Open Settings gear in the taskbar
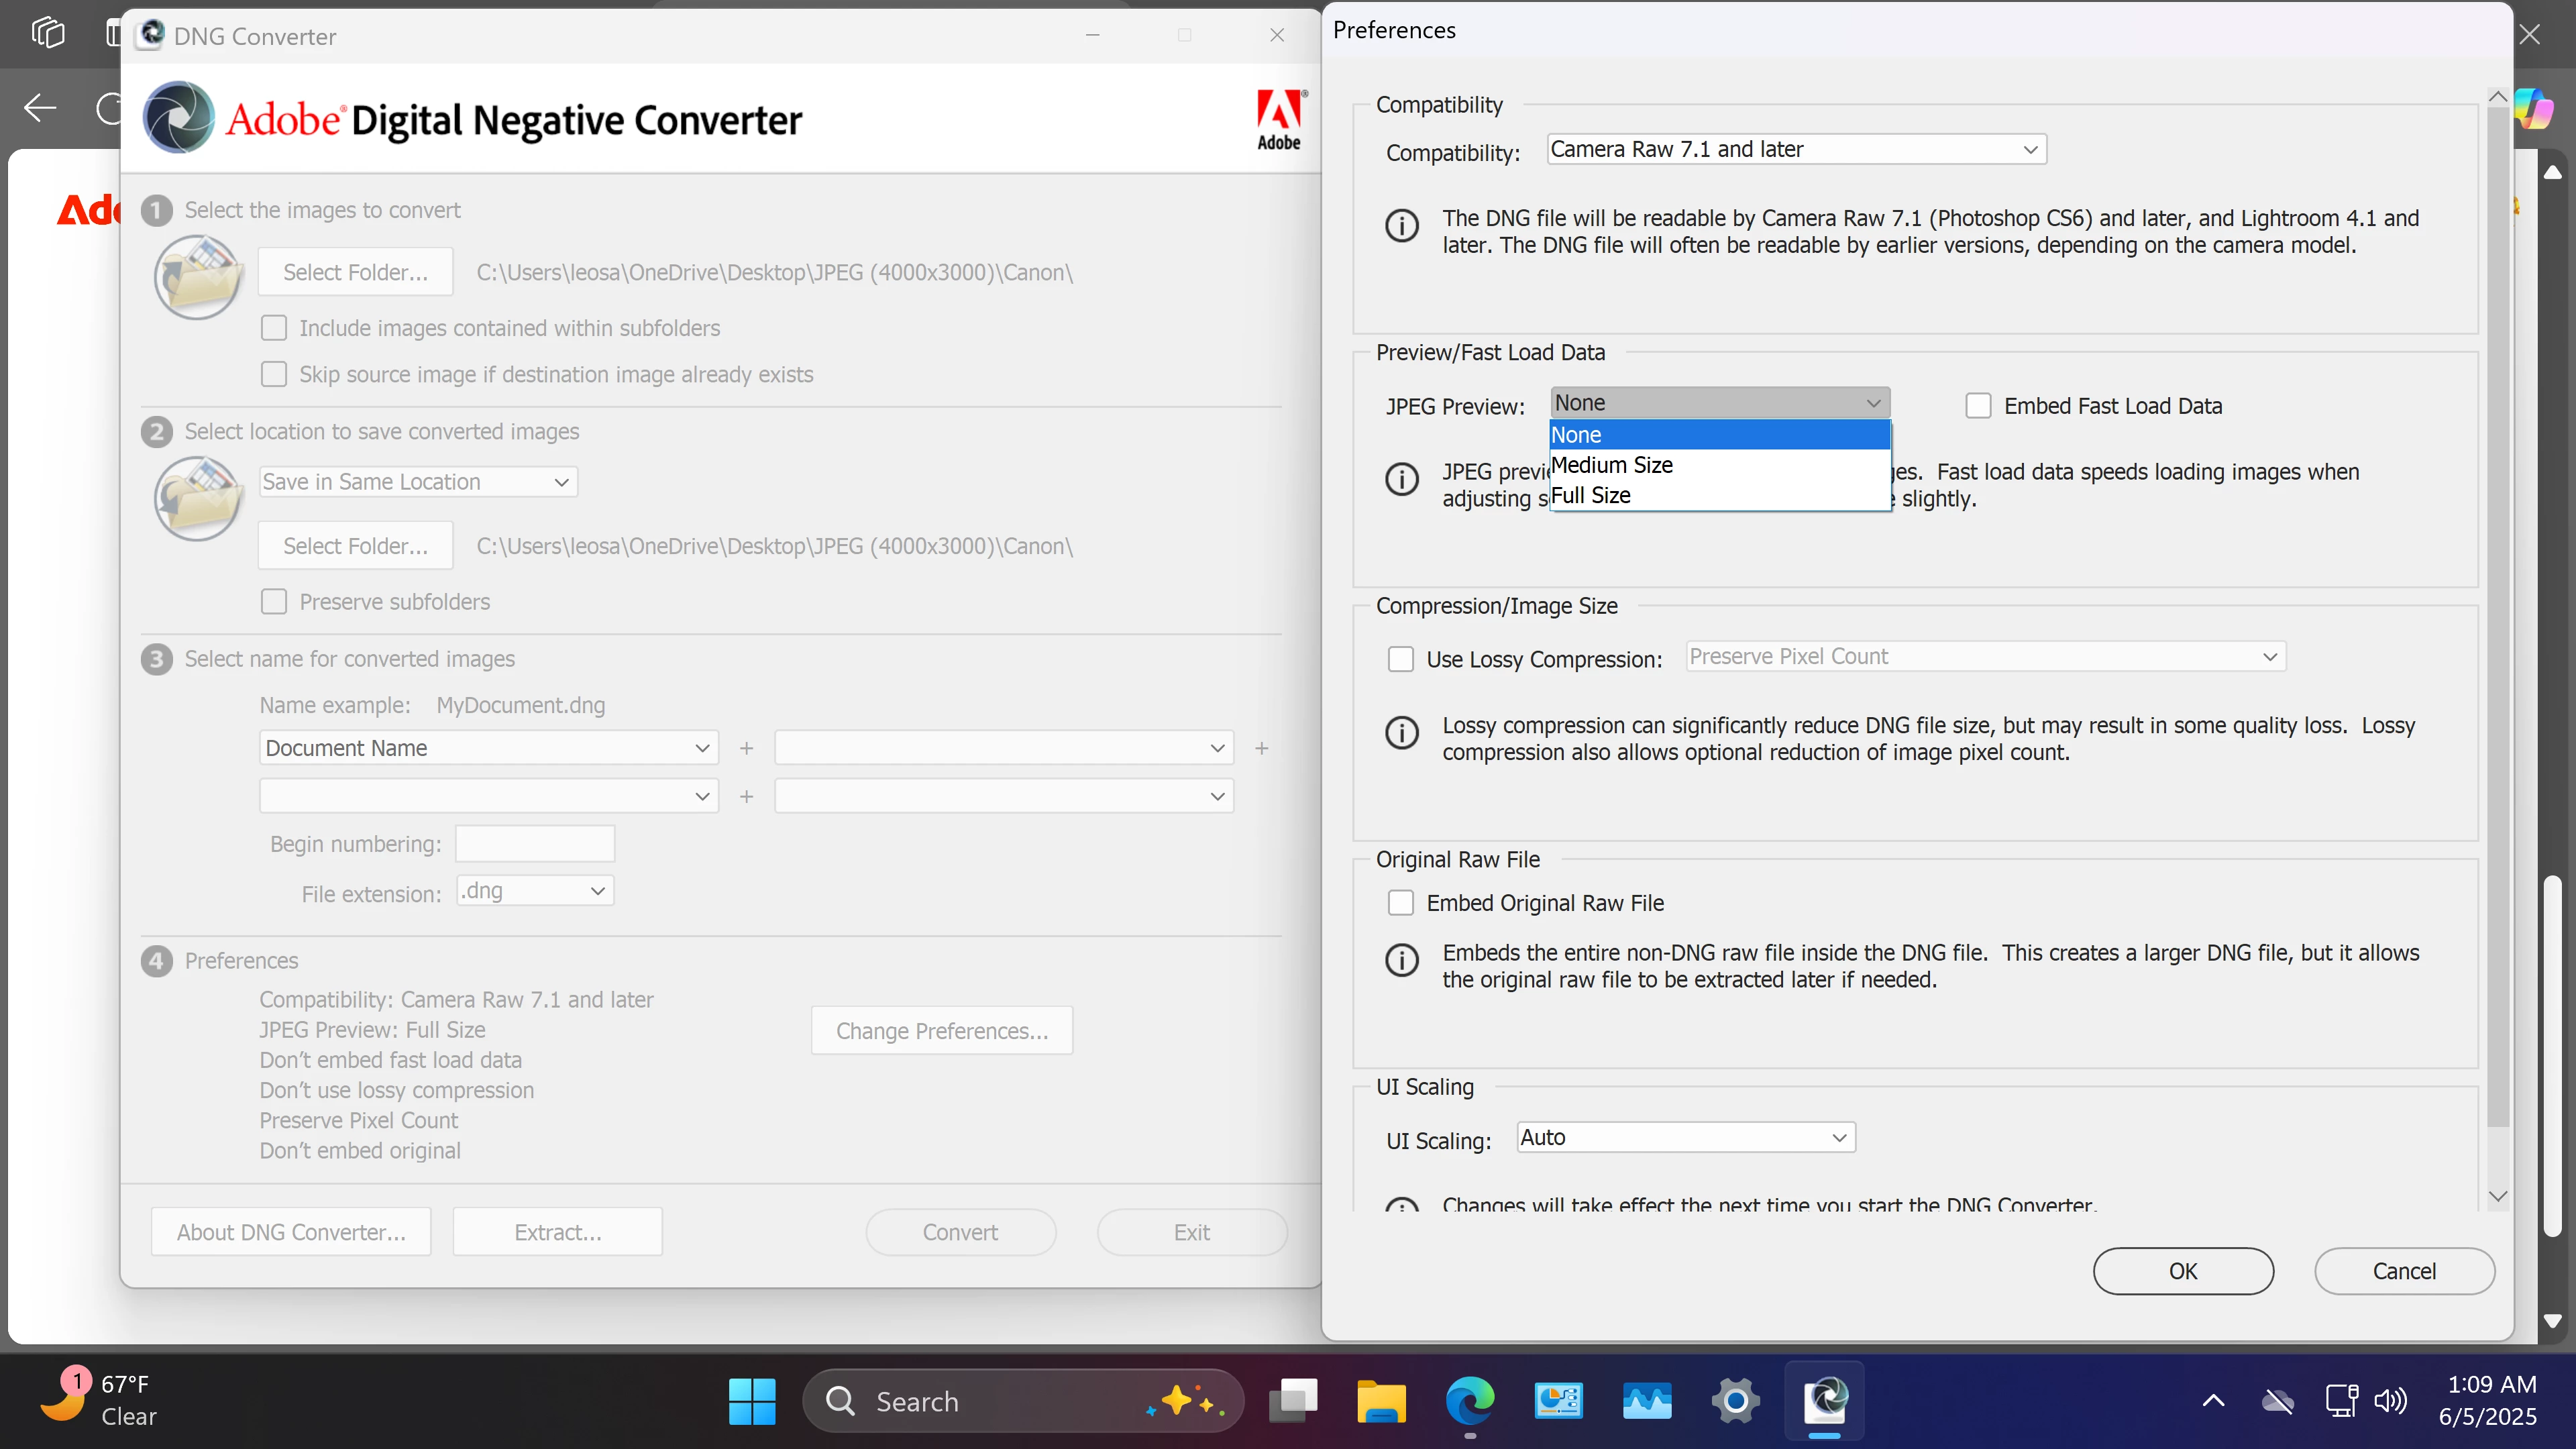The height and width of the screenshot is (1449, 2576). (1736, 1401)
